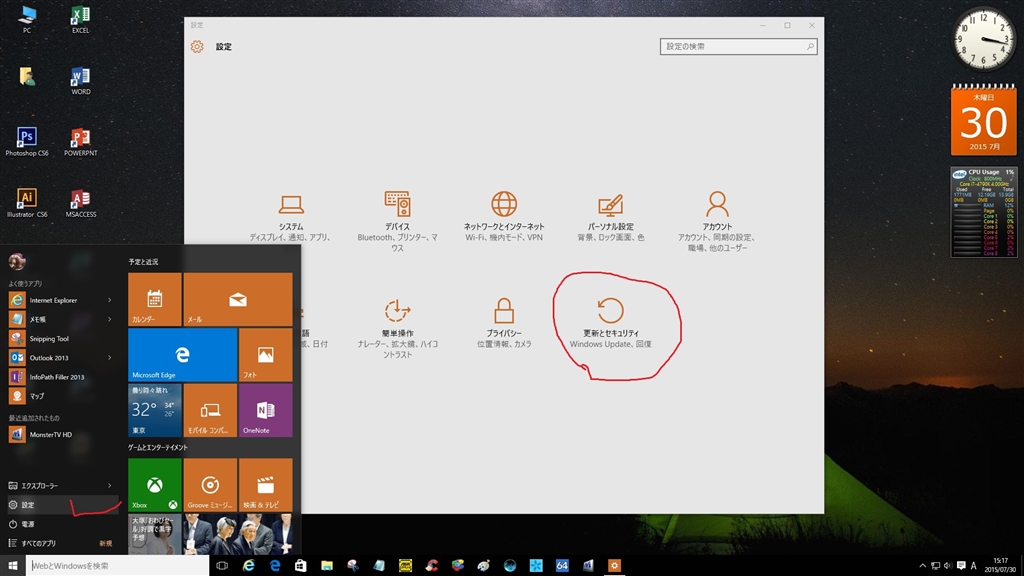The height and width of the screenshot is (576, 1024).
Task: Expand the メモ帳 jump list arrow
Action: coord(110,319)
